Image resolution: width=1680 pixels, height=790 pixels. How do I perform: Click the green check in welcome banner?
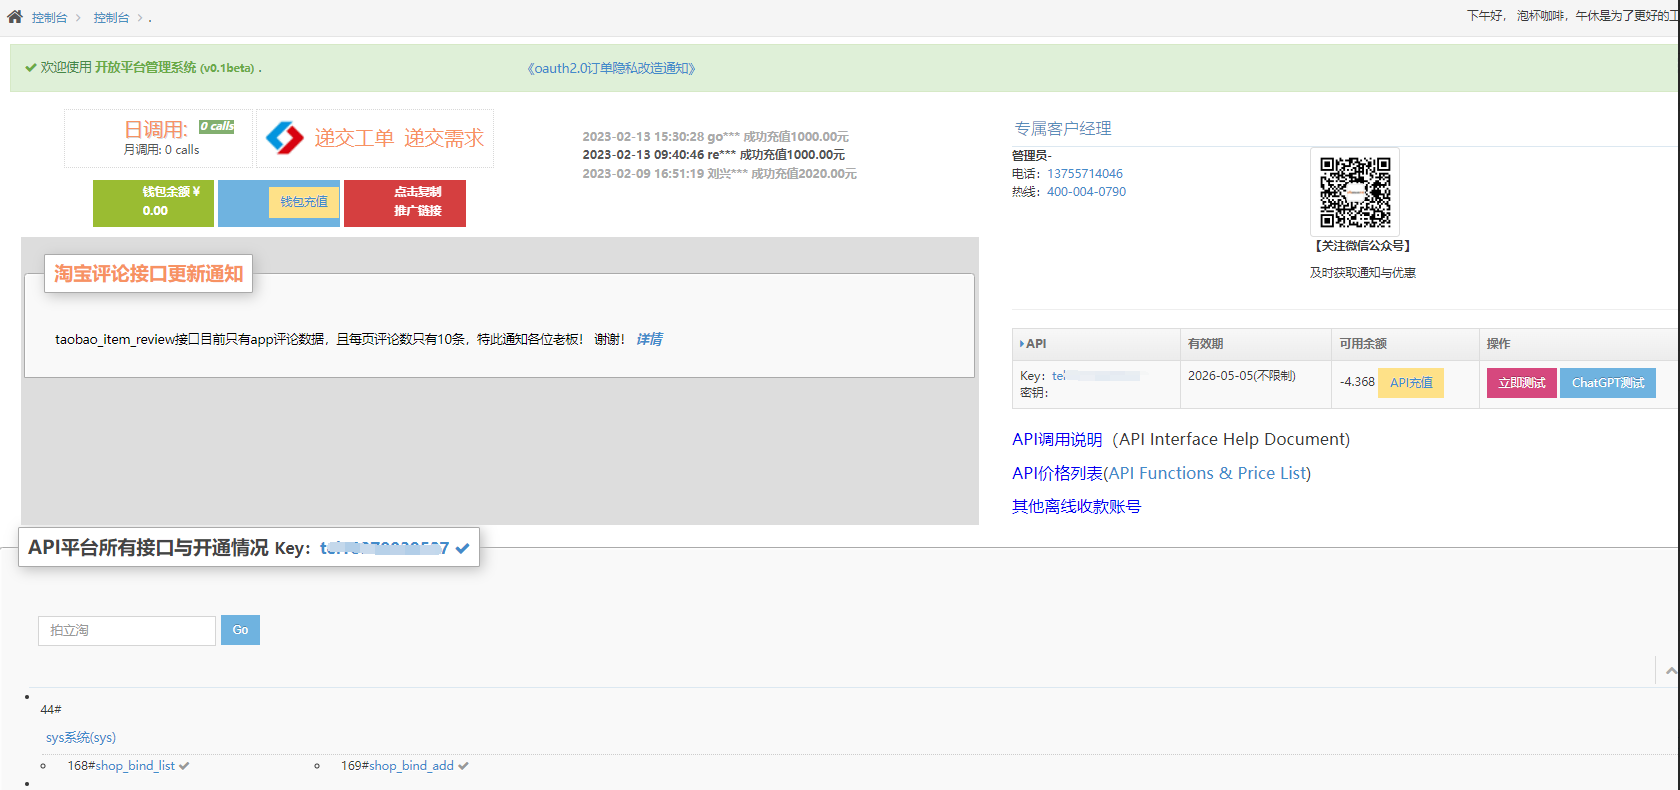tap(31, 68)
